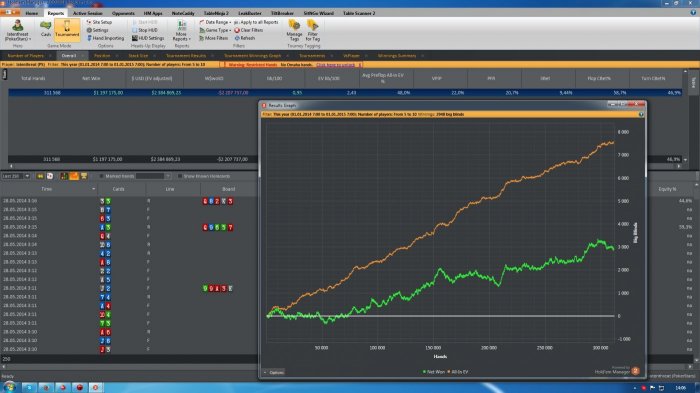The height and width of the screenshot is (393, 700).
Task: Open the Active Session ribbon tab
Action: click(88, 13)
